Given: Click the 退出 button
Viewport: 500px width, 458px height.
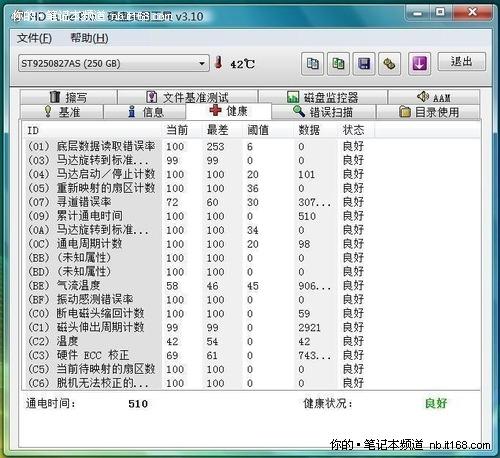Looking at the screenshot, I should click(462, 61).
